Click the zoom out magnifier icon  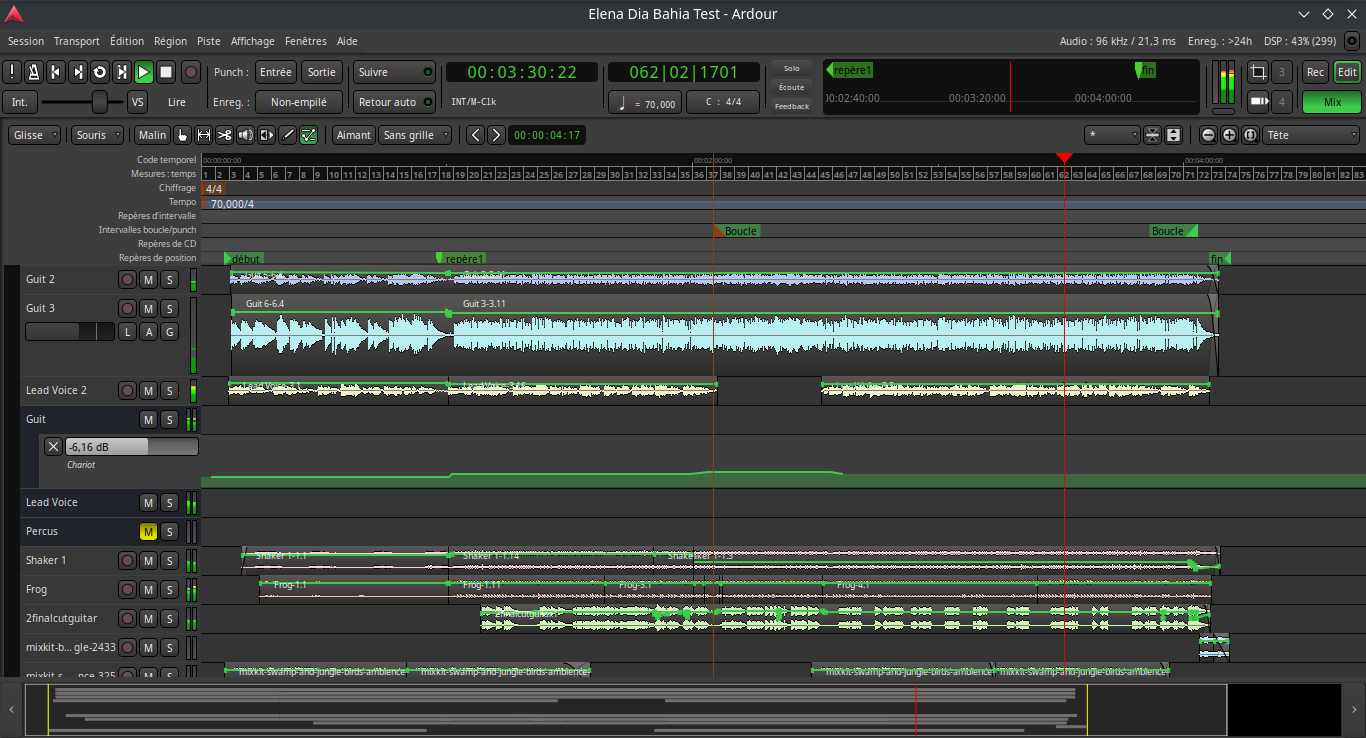[1208, 135]
